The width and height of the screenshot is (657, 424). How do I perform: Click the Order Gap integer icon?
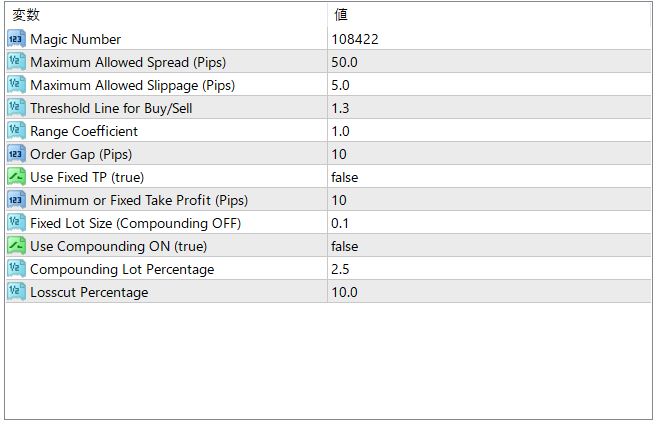point(16,154)
